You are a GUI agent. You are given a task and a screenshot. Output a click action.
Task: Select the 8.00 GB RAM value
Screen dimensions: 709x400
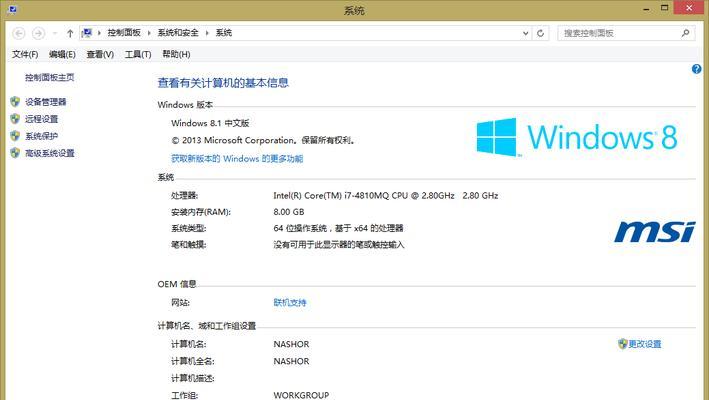tap(288, 212)
